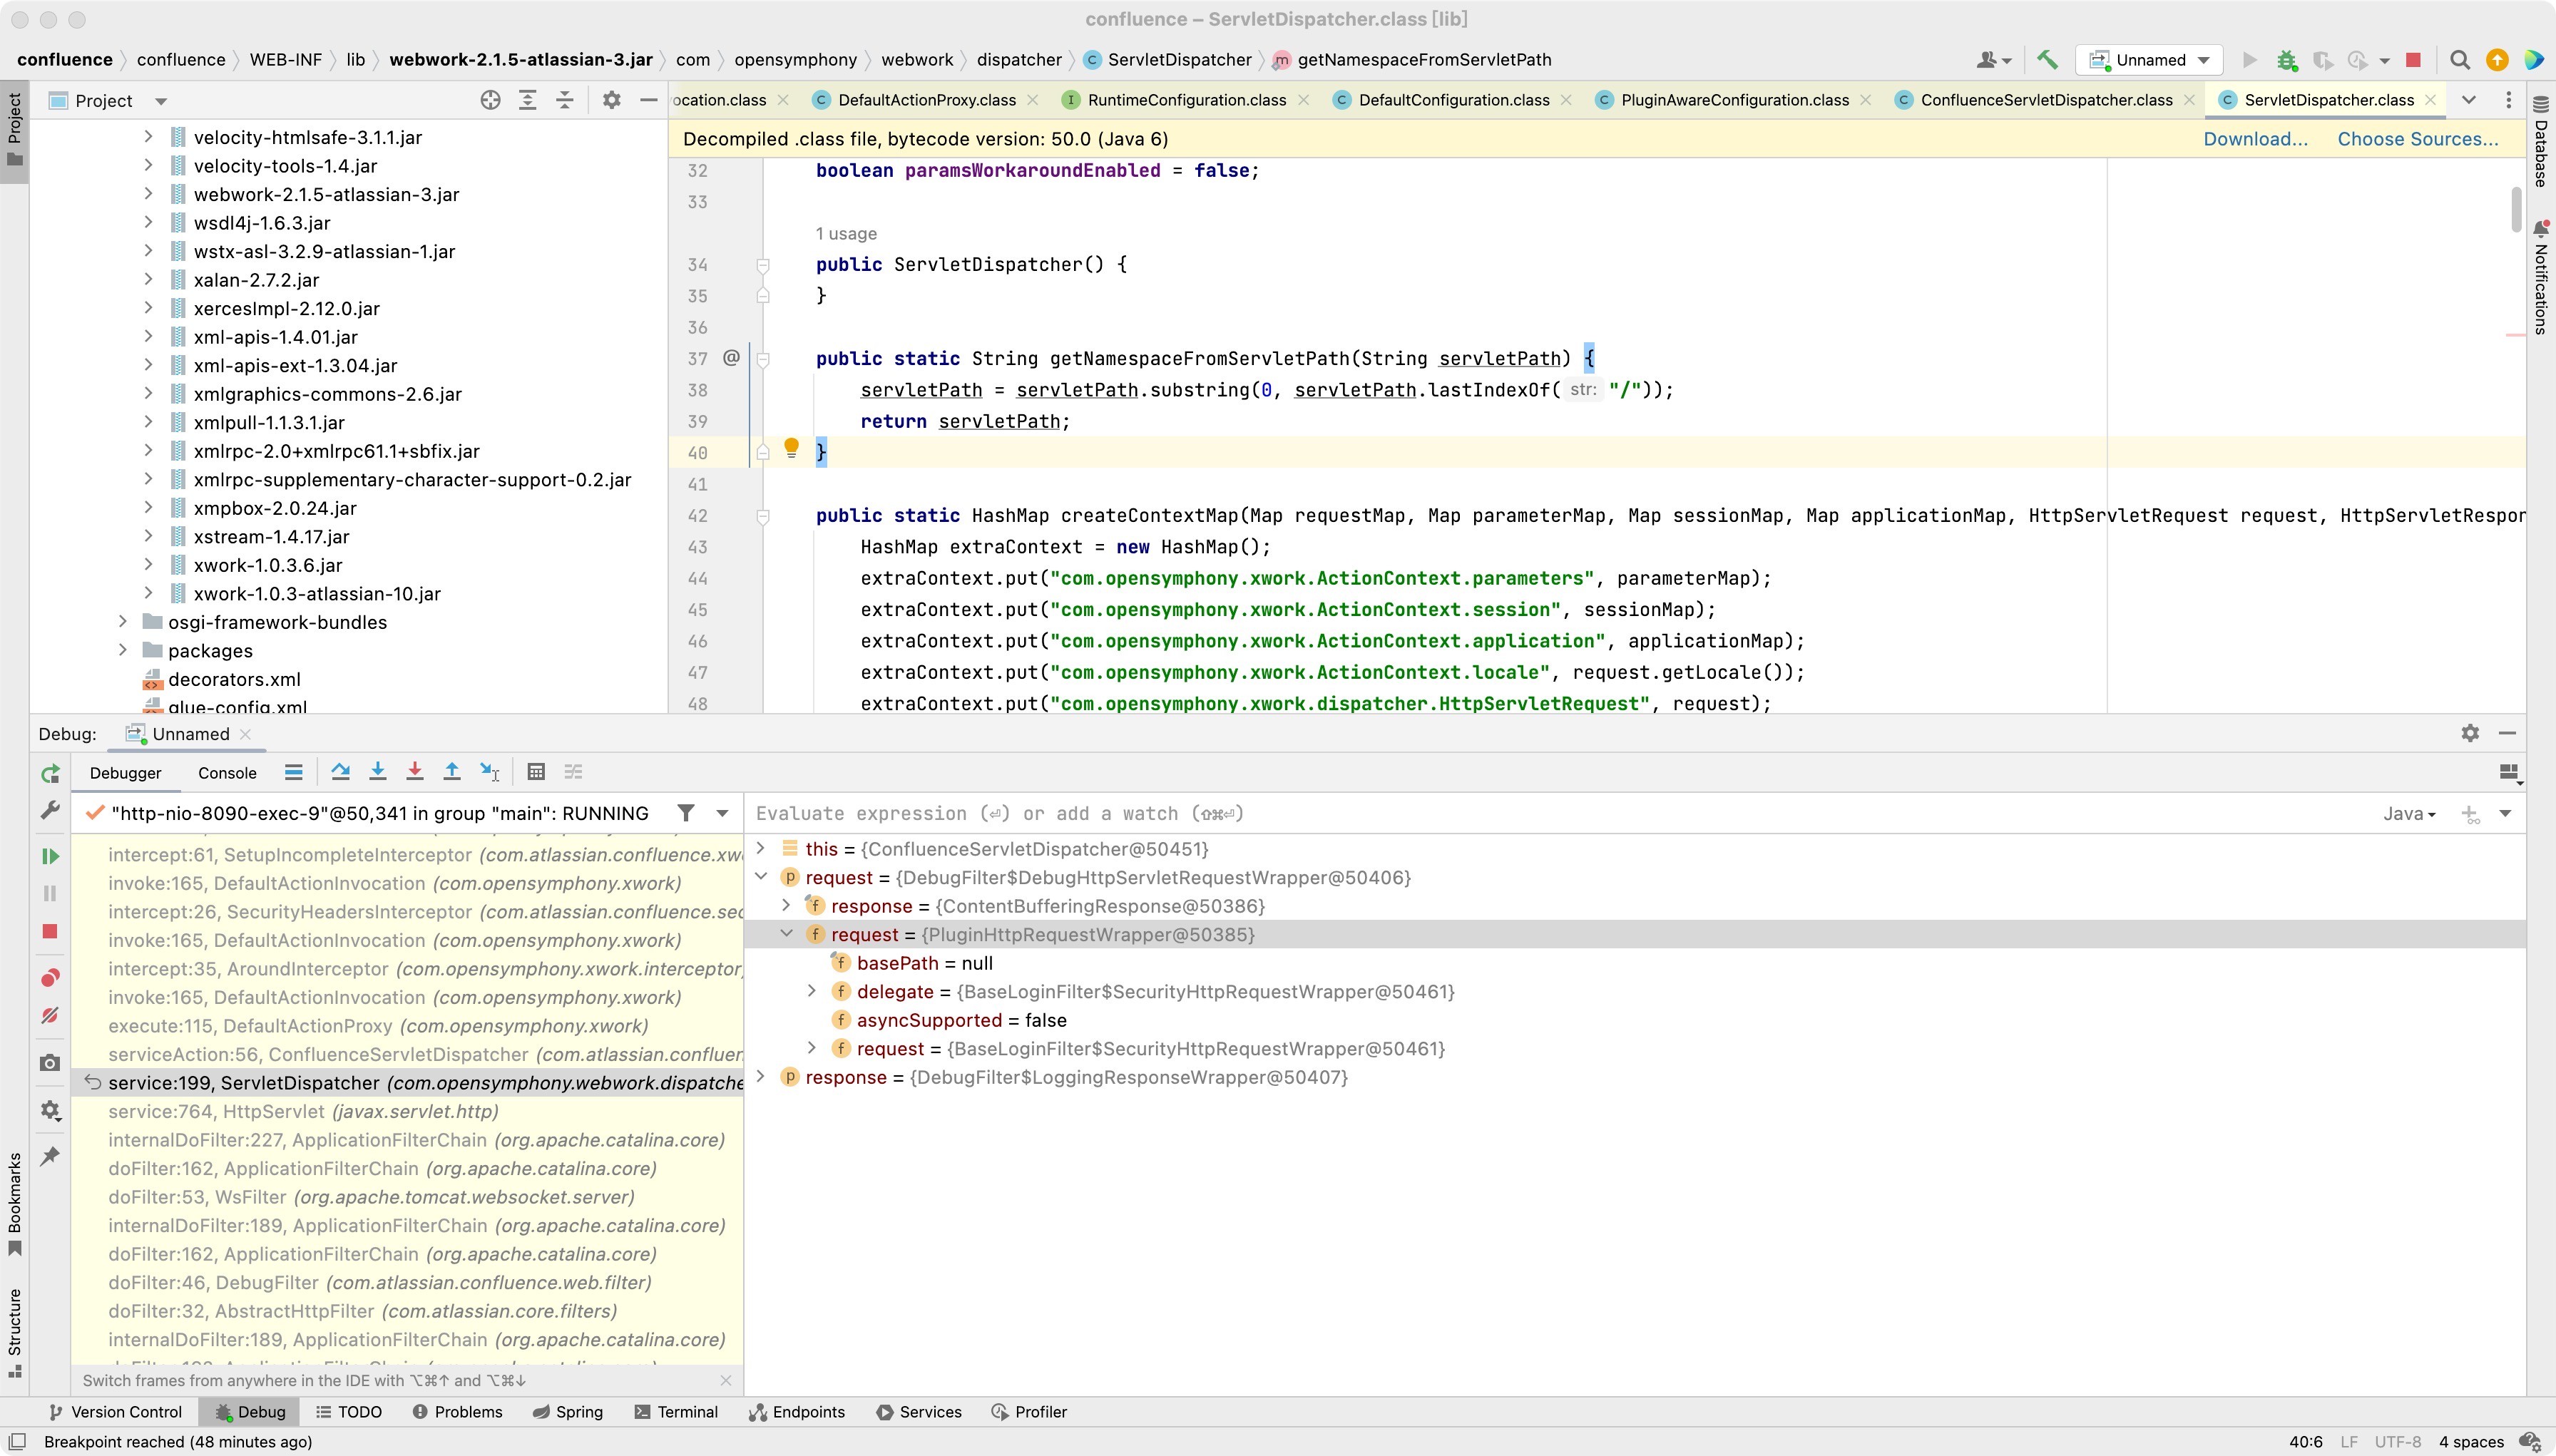2556x1456 pixels.
Task: Click the Rerun debug session icon
Action: (50, 773)
